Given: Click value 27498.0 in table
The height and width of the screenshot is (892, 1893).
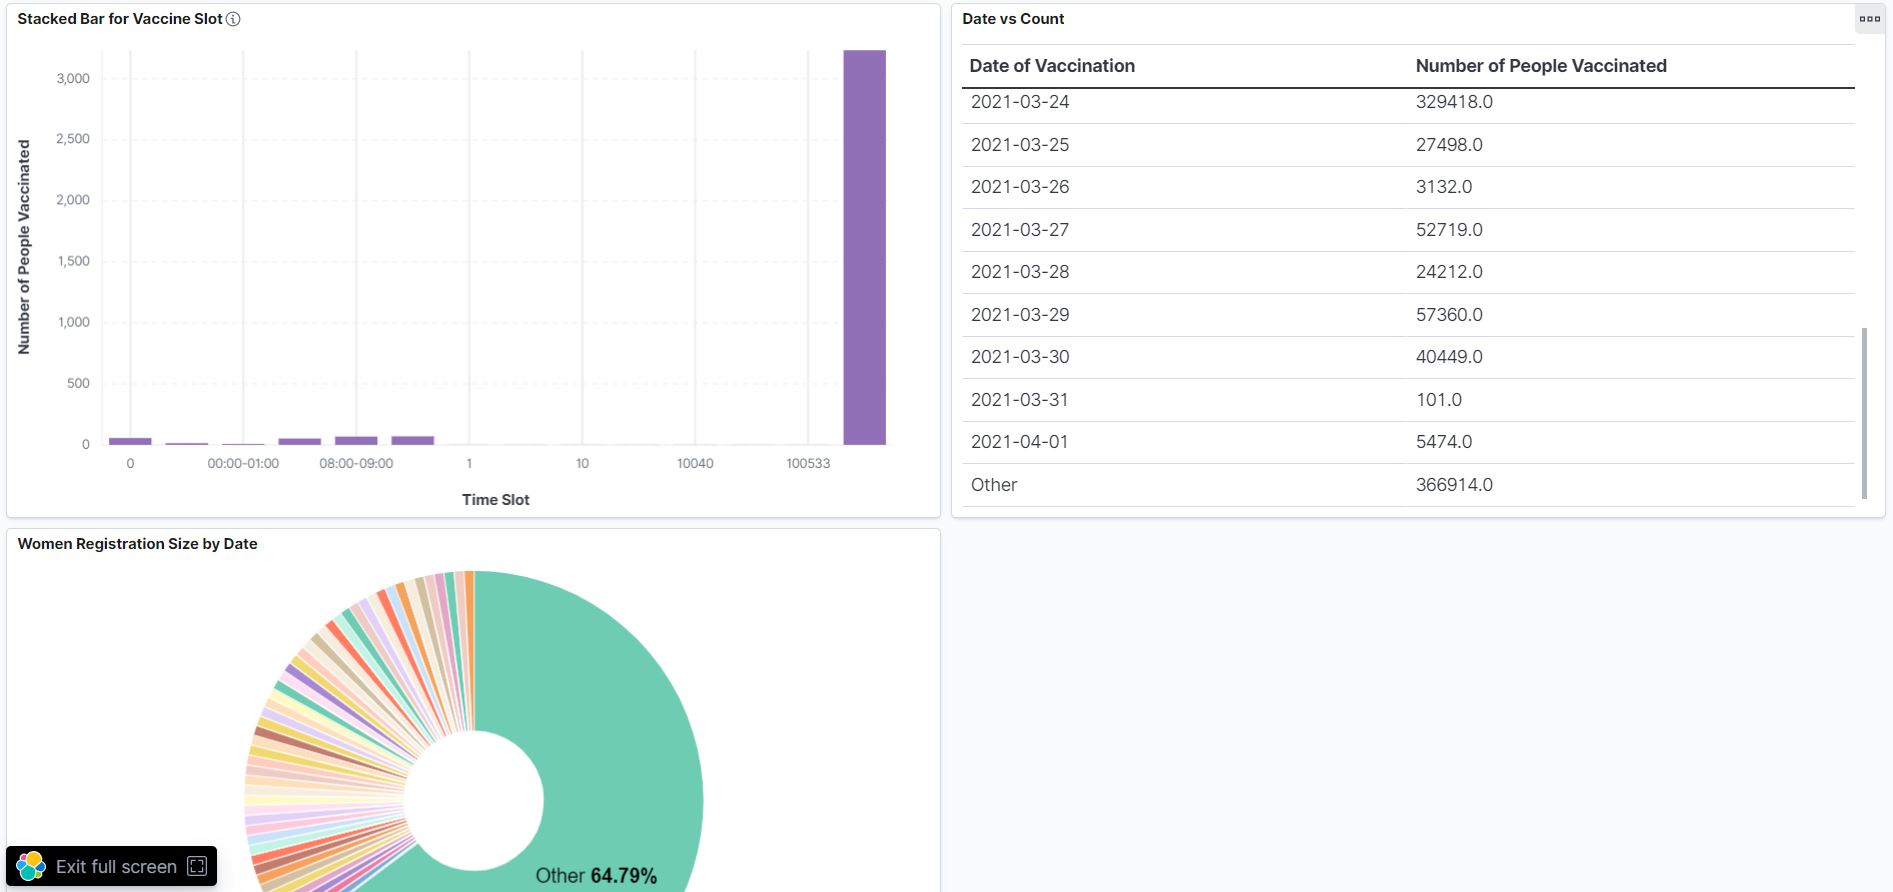Looking at the screenshot, I should pos(1449,145).
